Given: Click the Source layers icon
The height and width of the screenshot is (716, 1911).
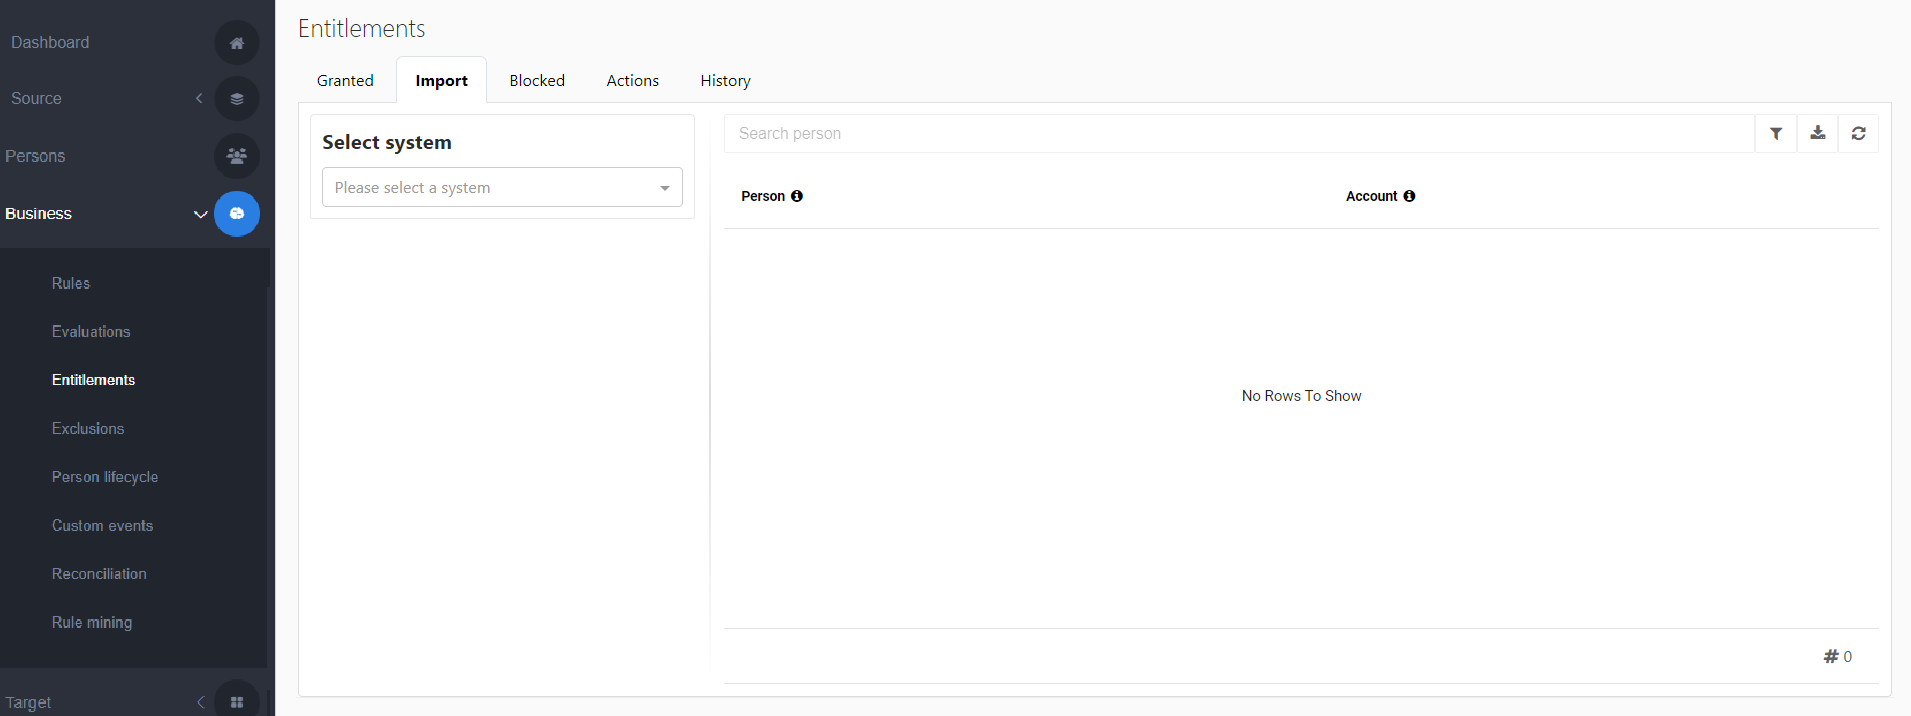Looking at the screenshot, I should click(x=237, y=99).
